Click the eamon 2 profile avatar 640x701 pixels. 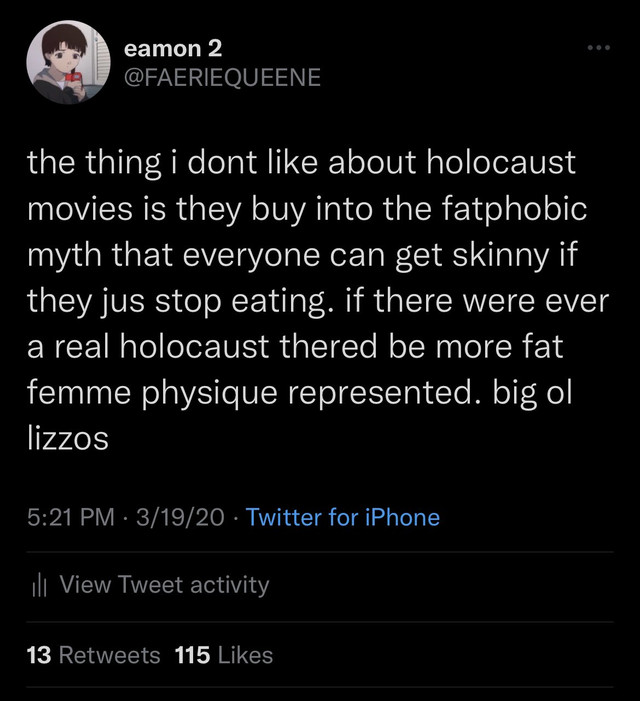(68, 62)
